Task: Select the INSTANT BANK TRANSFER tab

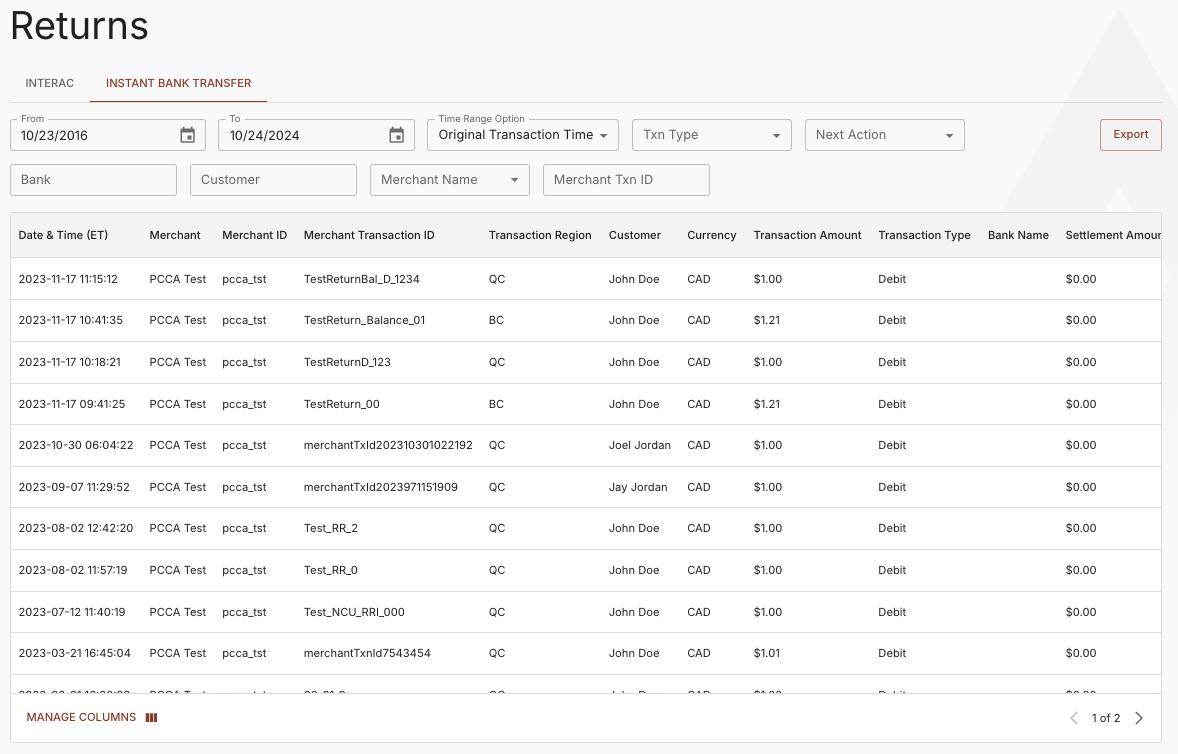Action: 178,83
